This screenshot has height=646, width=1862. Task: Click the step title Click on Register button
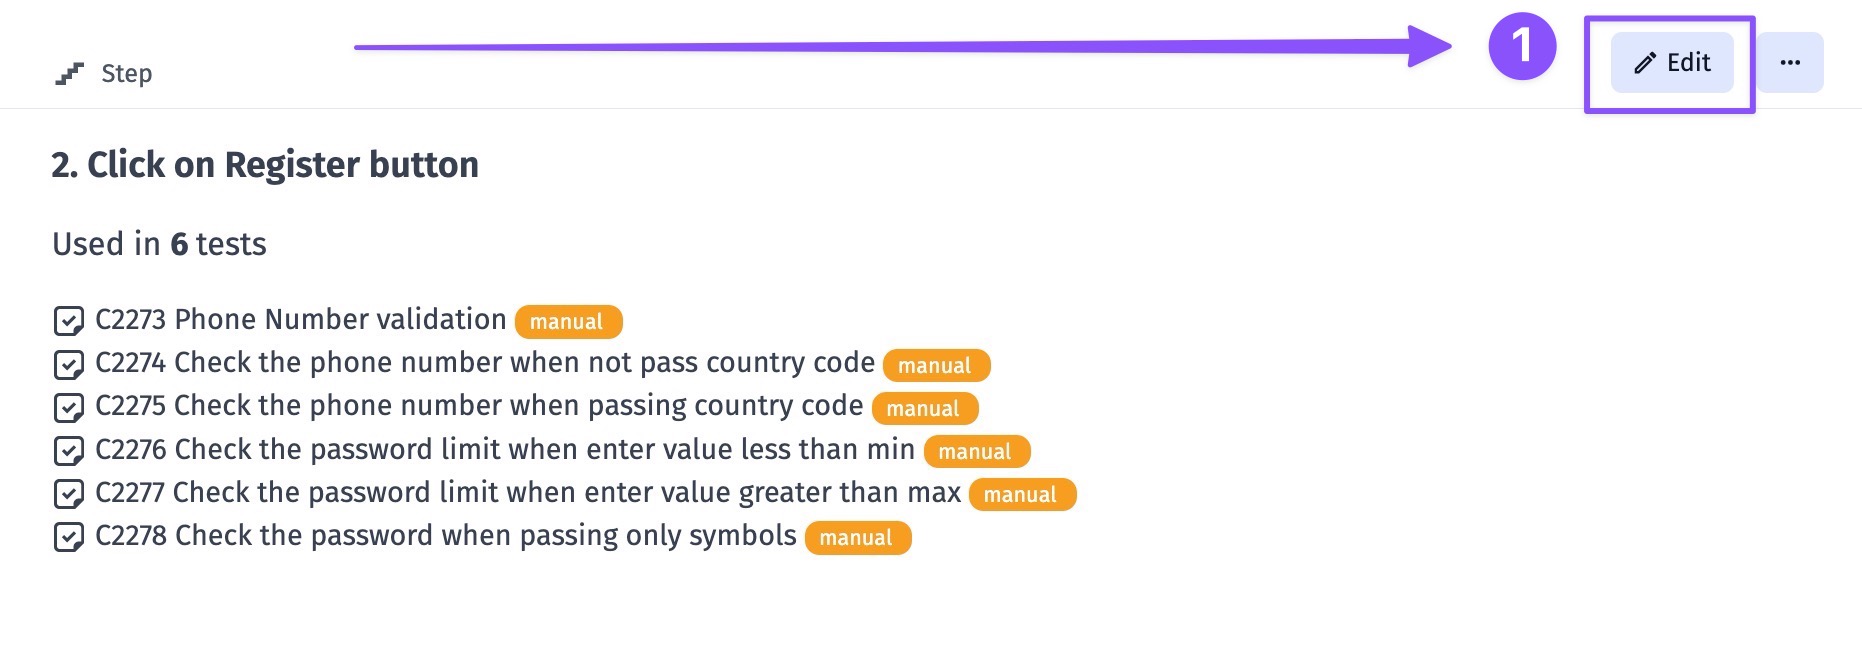pos(265,165)
